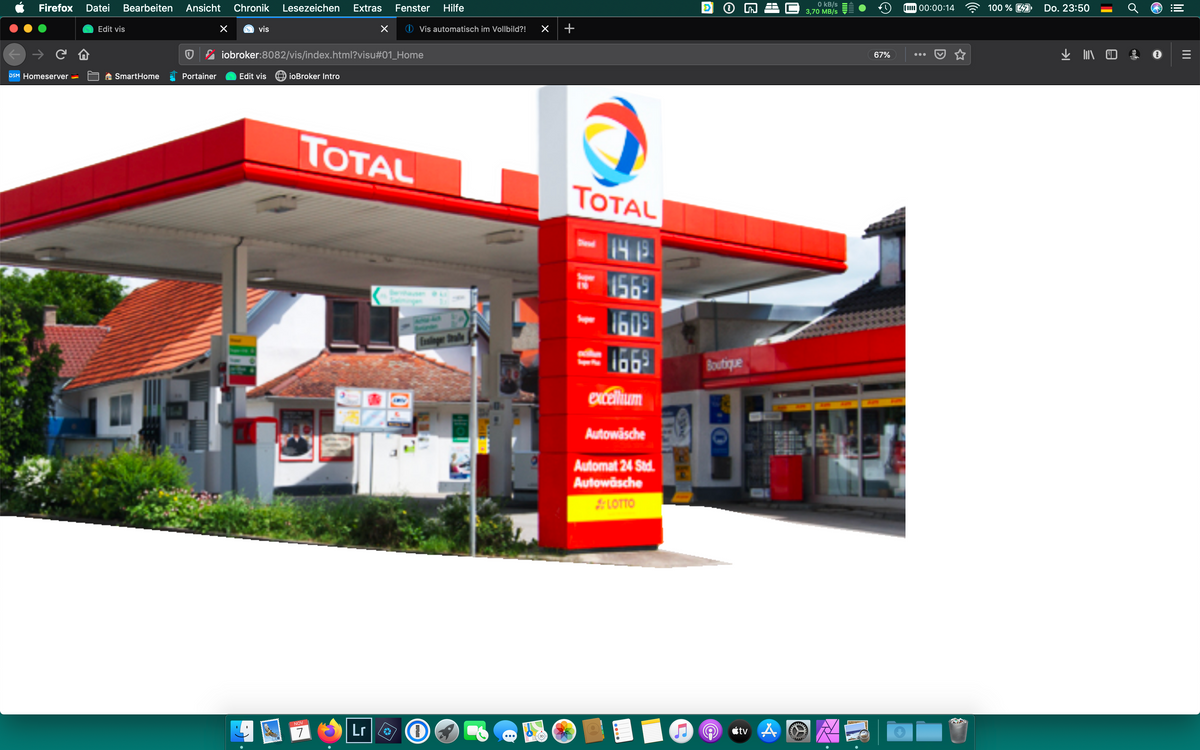The width and height of the screenshot is (1200, 750).
Task: Go to Firefox home page
Action: tap(84, 55)
